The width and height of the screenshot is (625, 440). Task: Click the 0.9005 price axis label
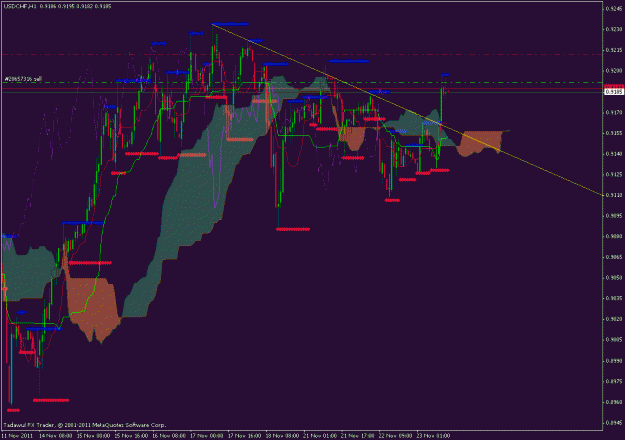click(x=614, y=340)
